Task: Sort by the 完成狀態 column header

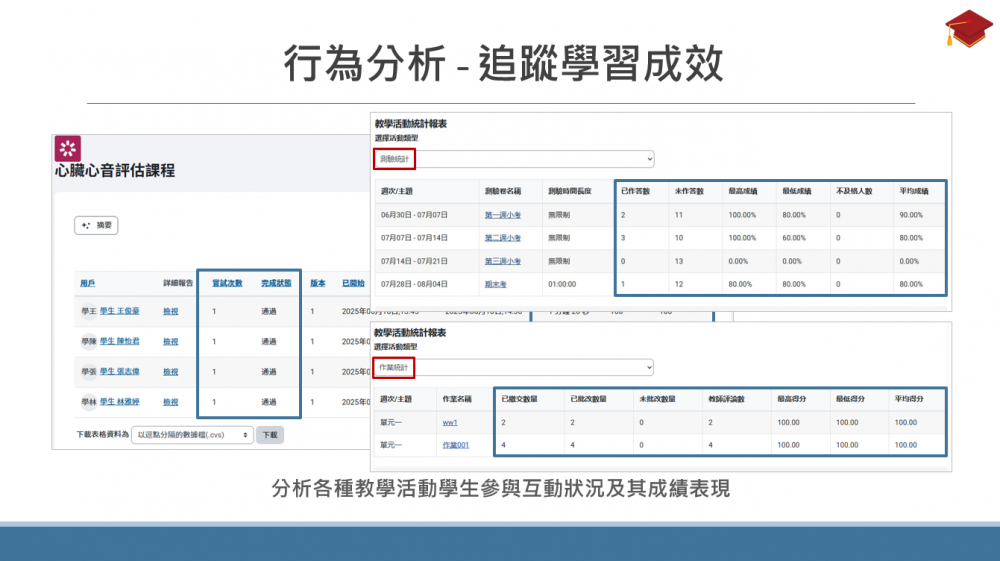Action: [x=275, y=283]
